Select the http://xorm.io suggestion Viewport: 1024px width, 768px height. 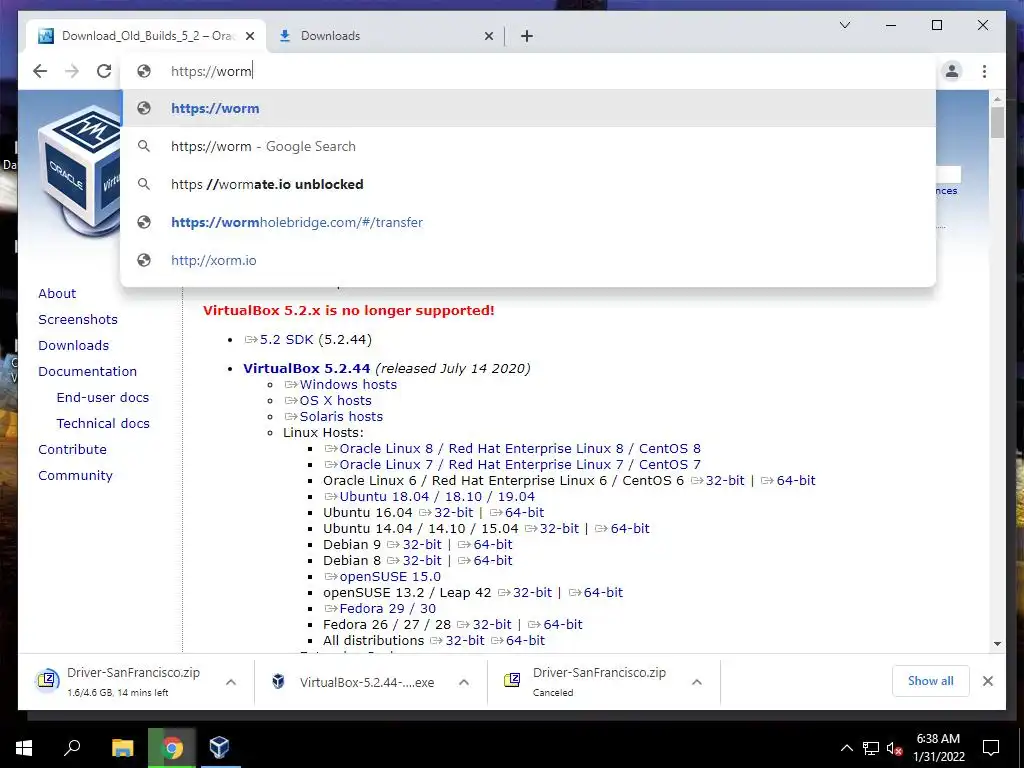coord(529,260)
